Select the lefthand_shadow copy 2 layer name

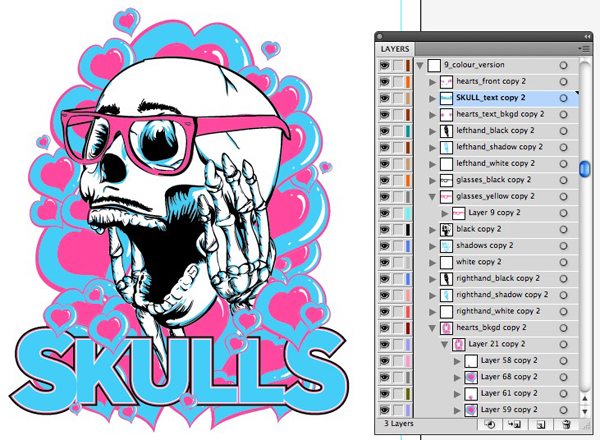coord(499,147)
